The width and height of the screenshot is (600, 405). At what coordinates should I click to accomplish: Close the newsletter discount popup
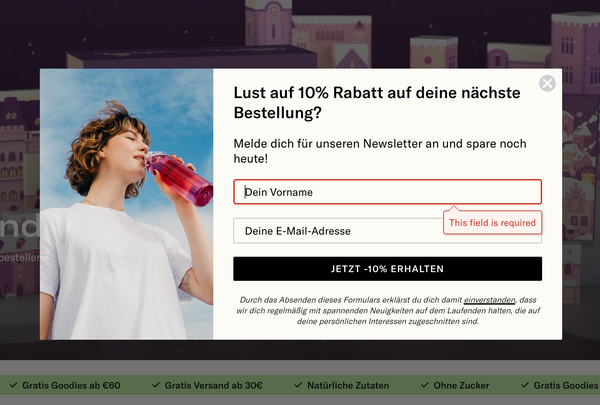(x=547, y=83)
